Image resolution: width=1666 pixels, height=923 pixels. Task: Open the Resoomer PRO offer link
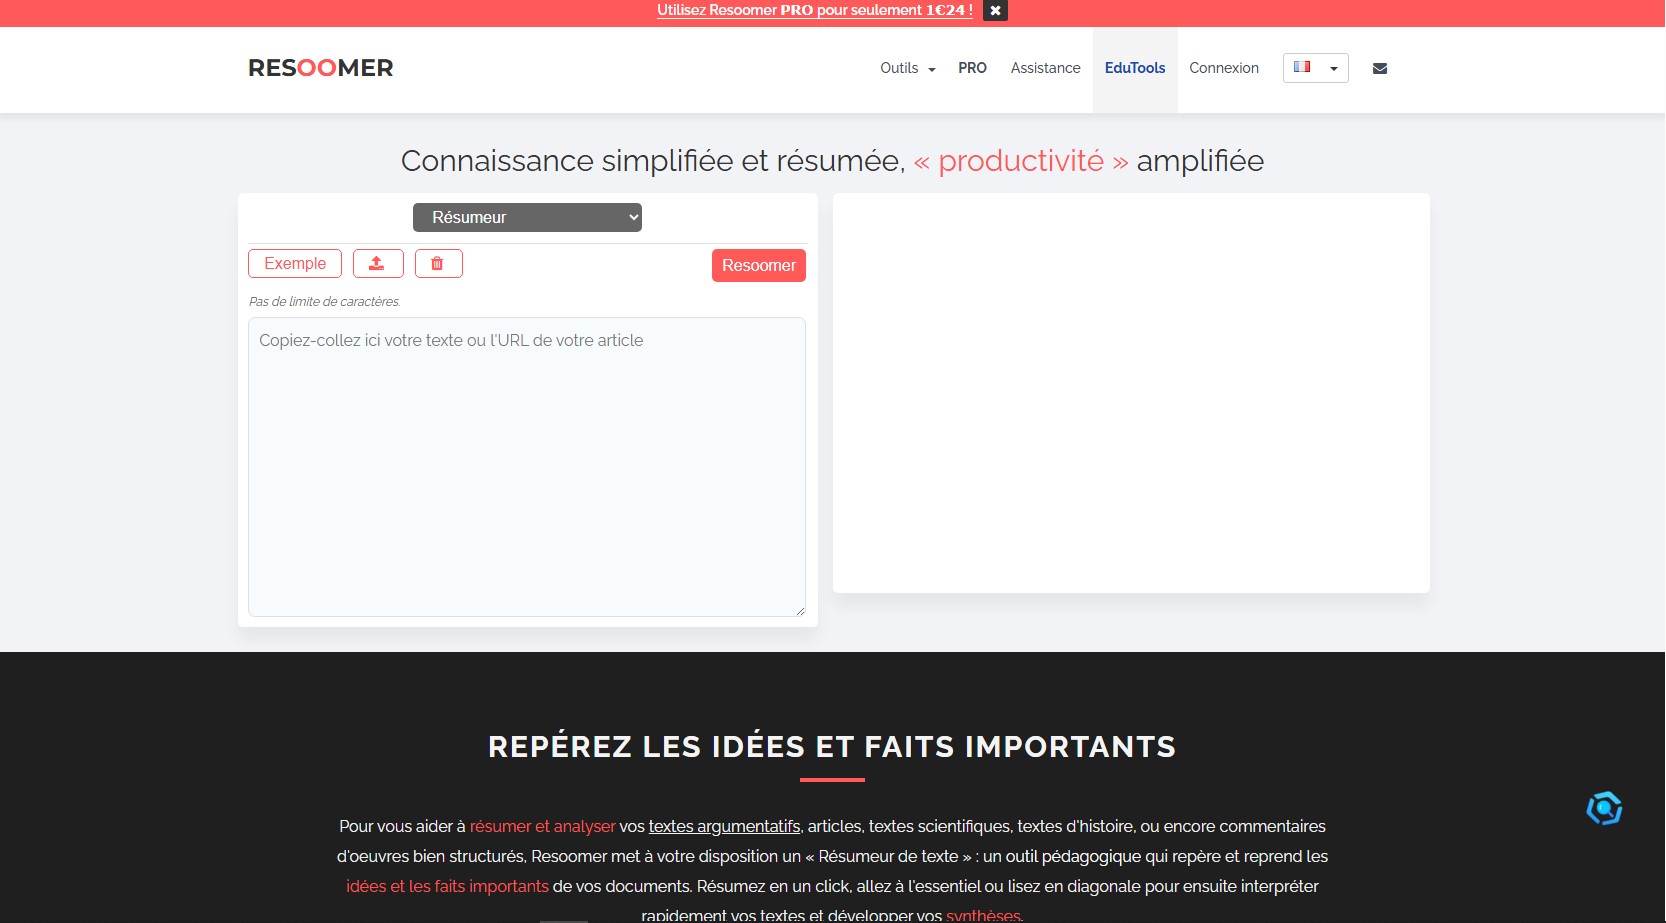(814, 10)
